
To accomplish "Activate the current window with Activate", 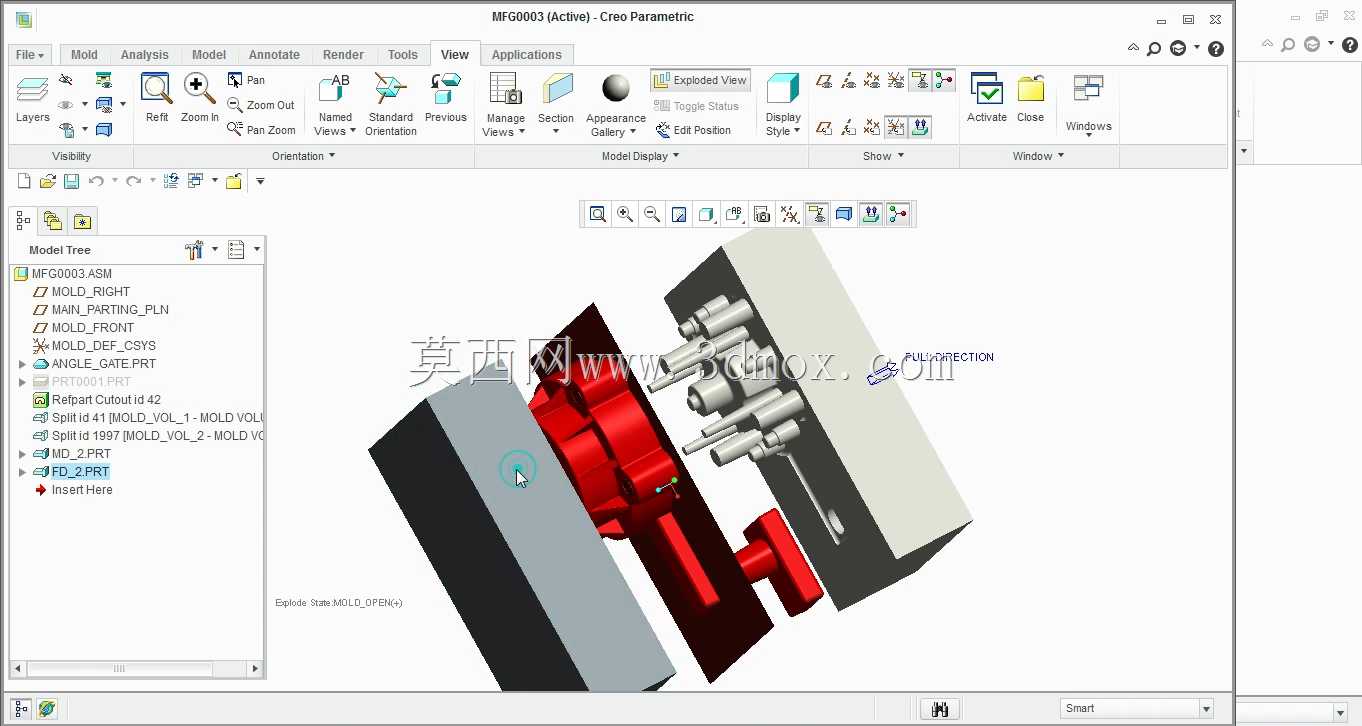I will [987, 98].
